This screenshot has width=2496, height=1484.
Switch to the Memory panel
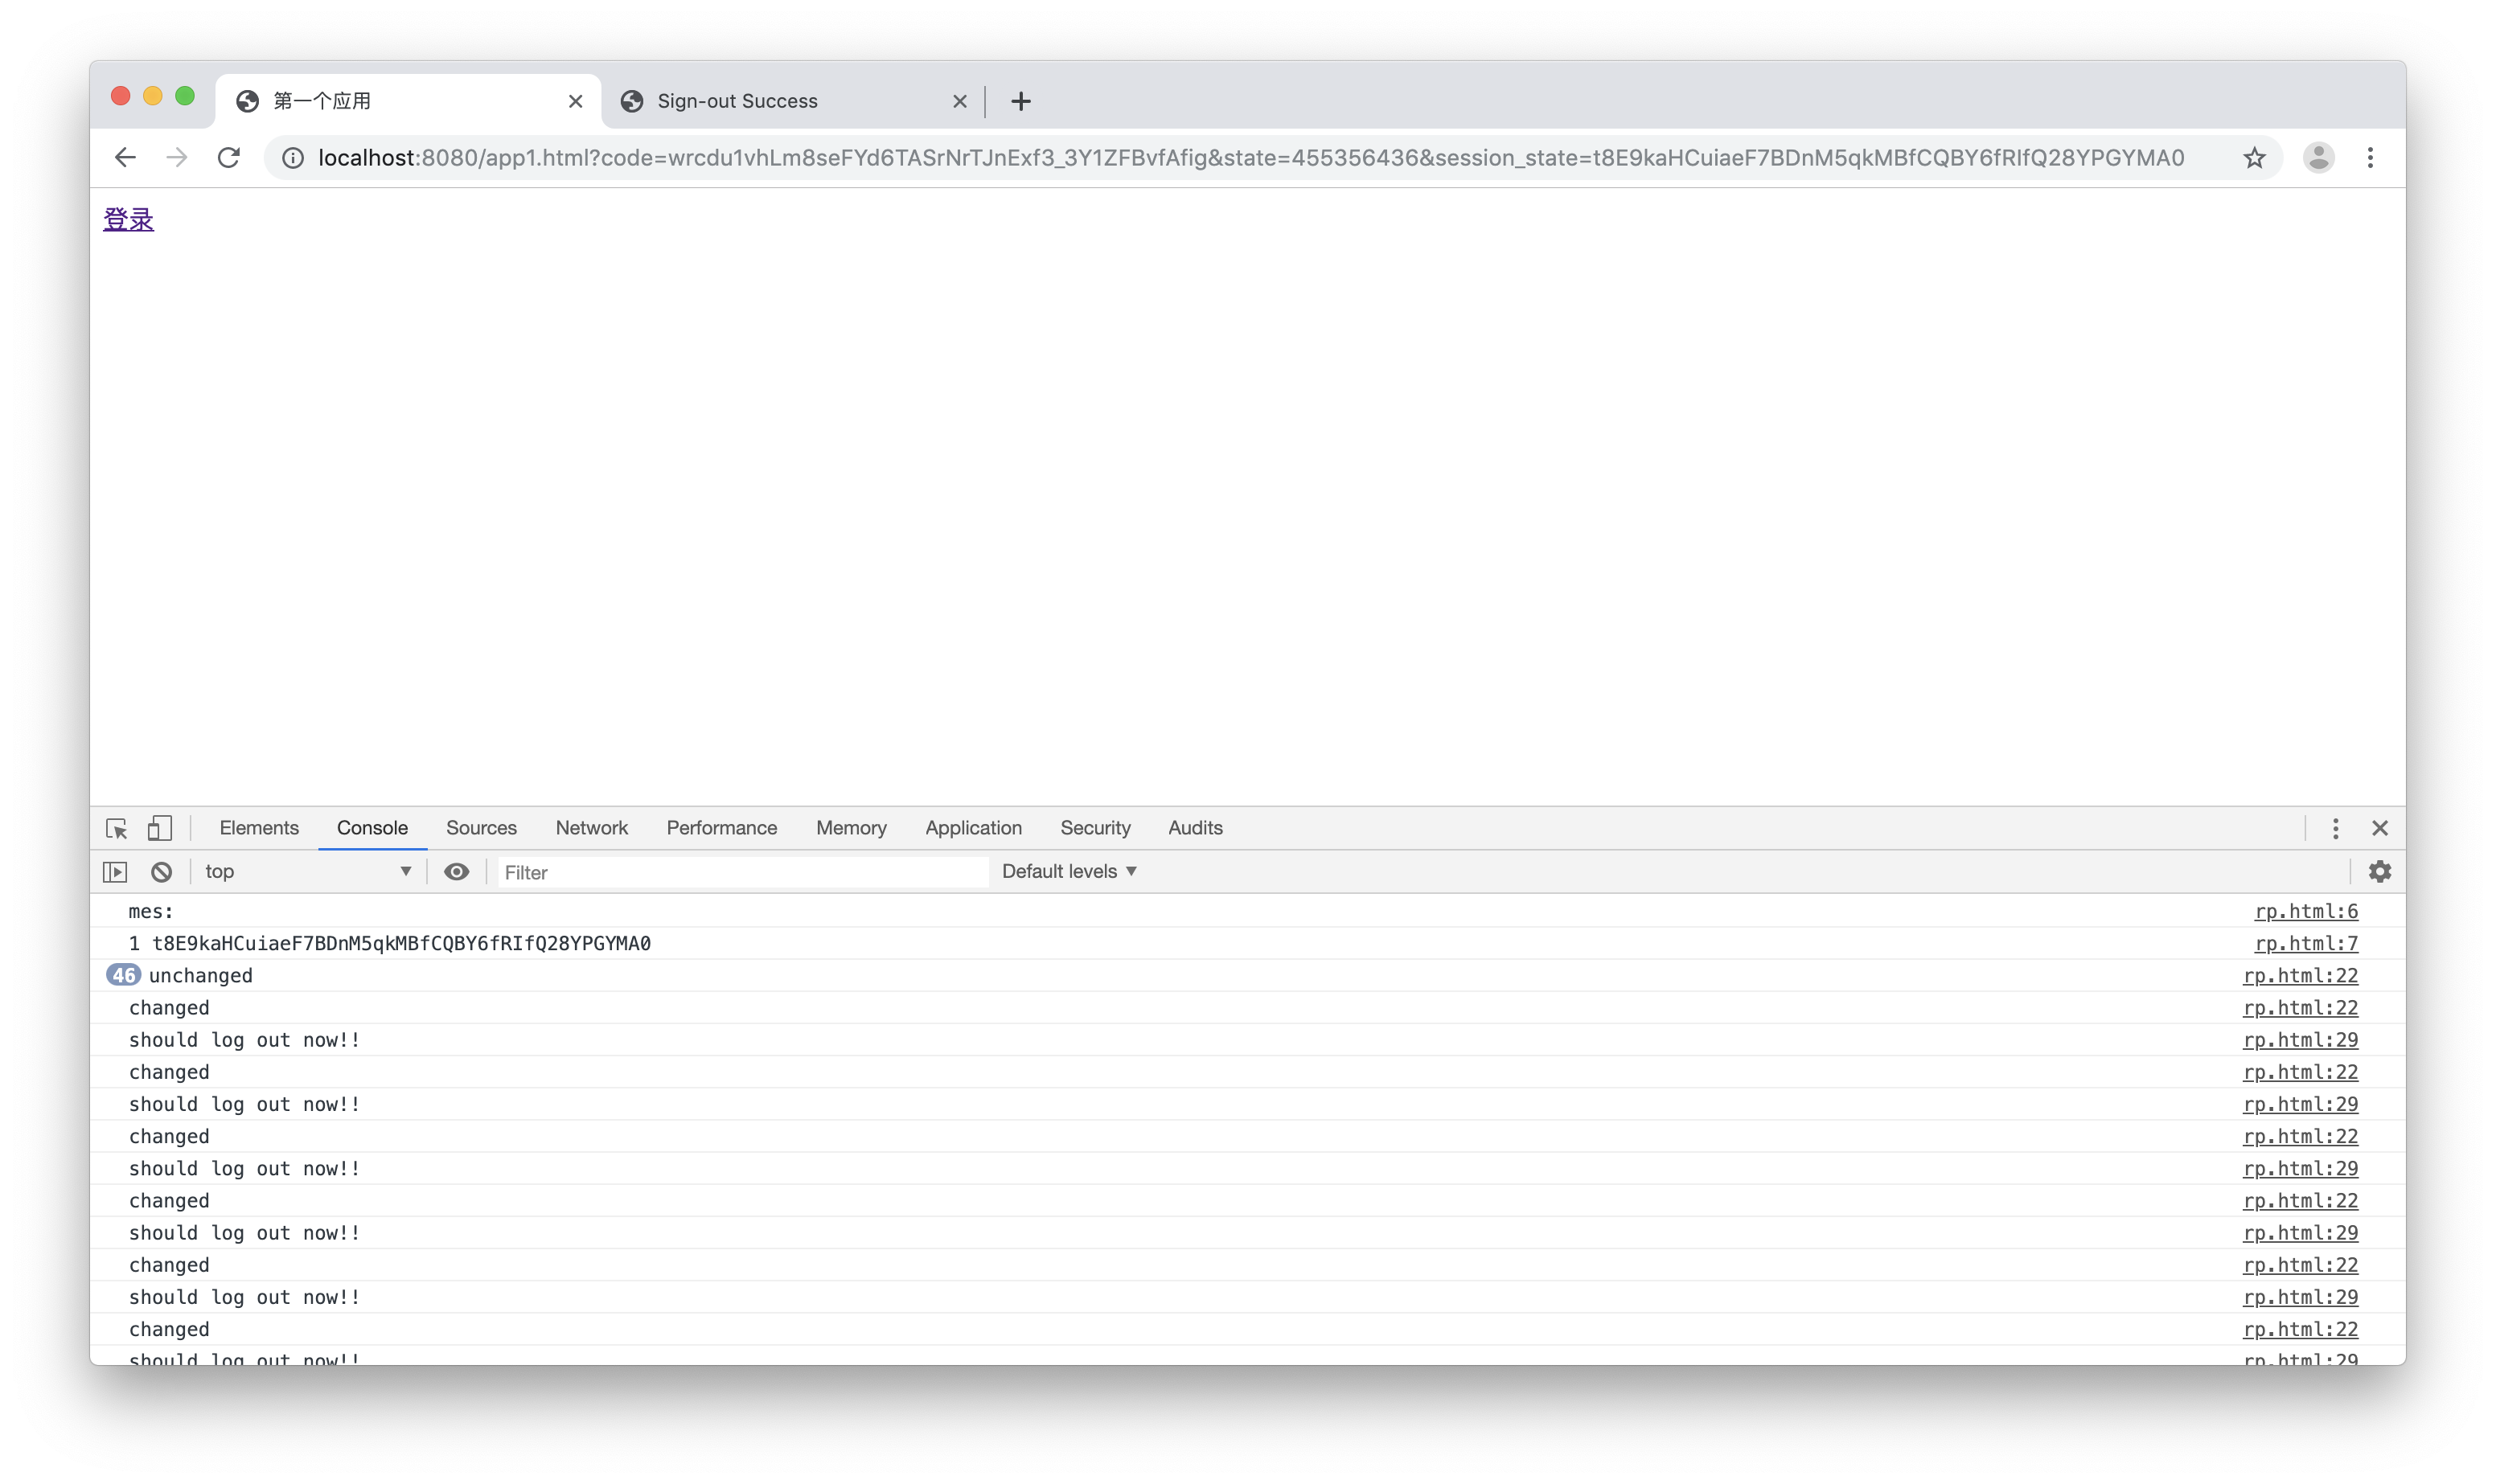pos(851,828)
